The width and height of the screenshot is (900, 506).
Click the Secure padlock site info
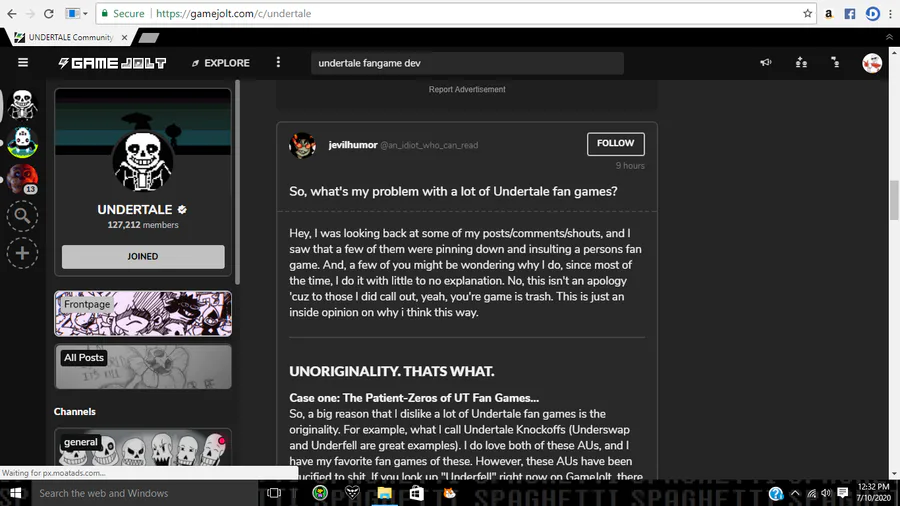(x=123, y=13)
